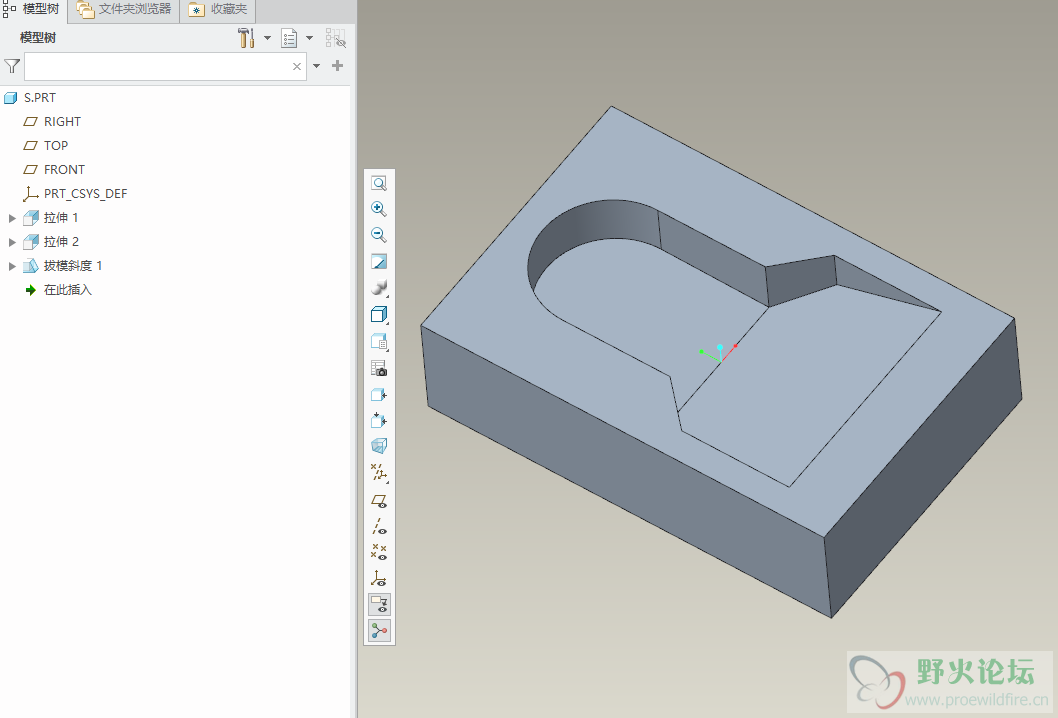Open dropdown arrow beside list icon
Image resolution: width=1058 pixels, height=718 pixels.
coord(310,38)
